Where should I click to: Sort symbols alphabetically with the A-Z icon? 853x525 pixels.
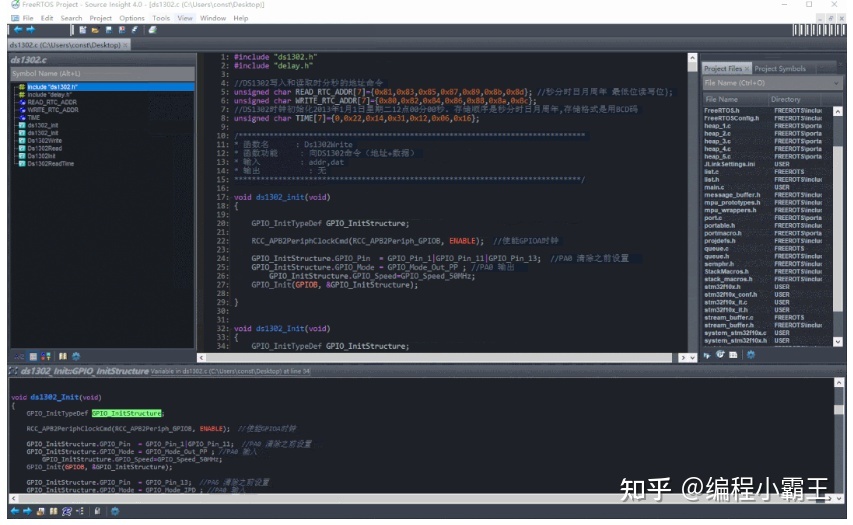[x=19, y=356]
